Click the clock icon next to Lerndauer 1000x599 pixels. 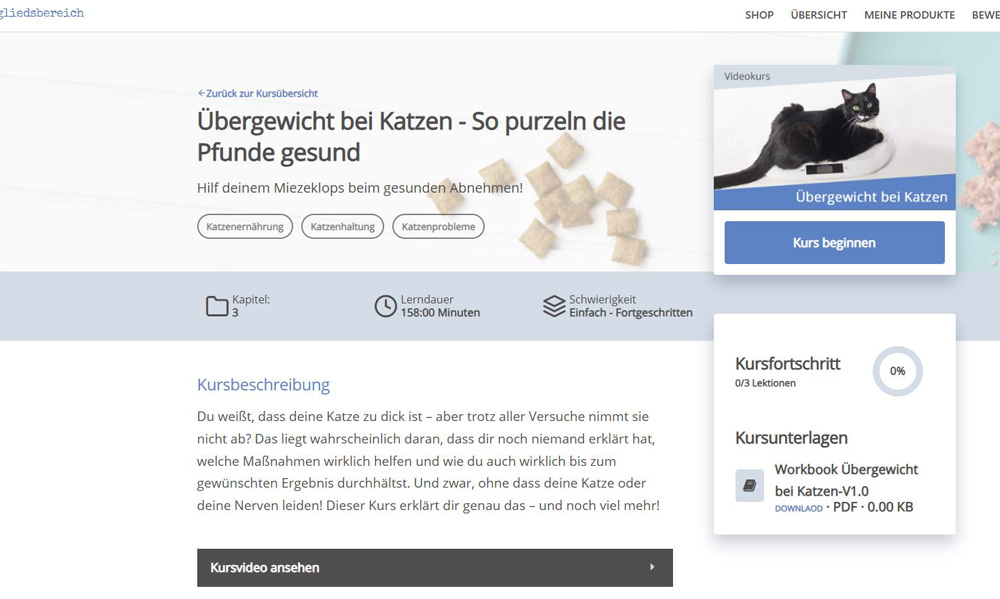(x=386, y=306)
